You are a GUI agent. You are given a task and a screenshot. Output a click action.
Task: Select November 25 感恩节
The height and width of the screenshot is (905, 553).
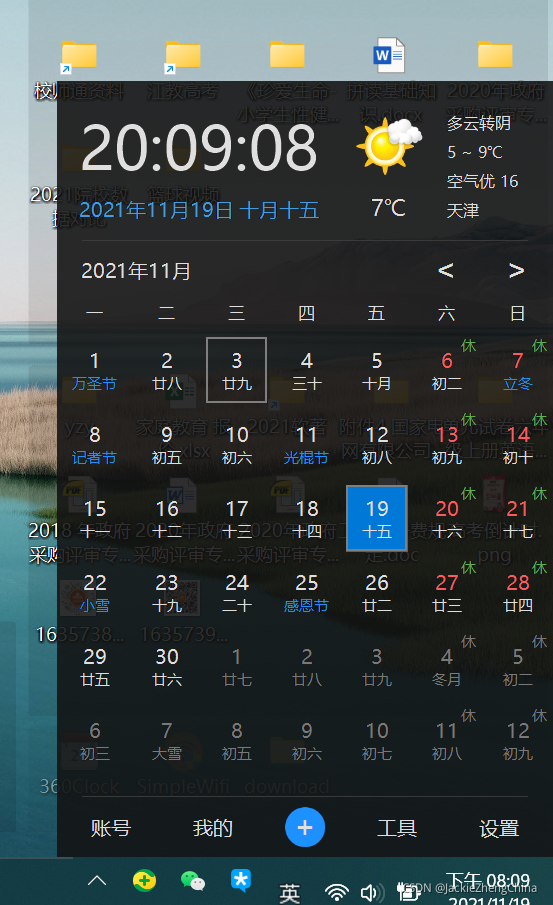(x=307, y=592)
